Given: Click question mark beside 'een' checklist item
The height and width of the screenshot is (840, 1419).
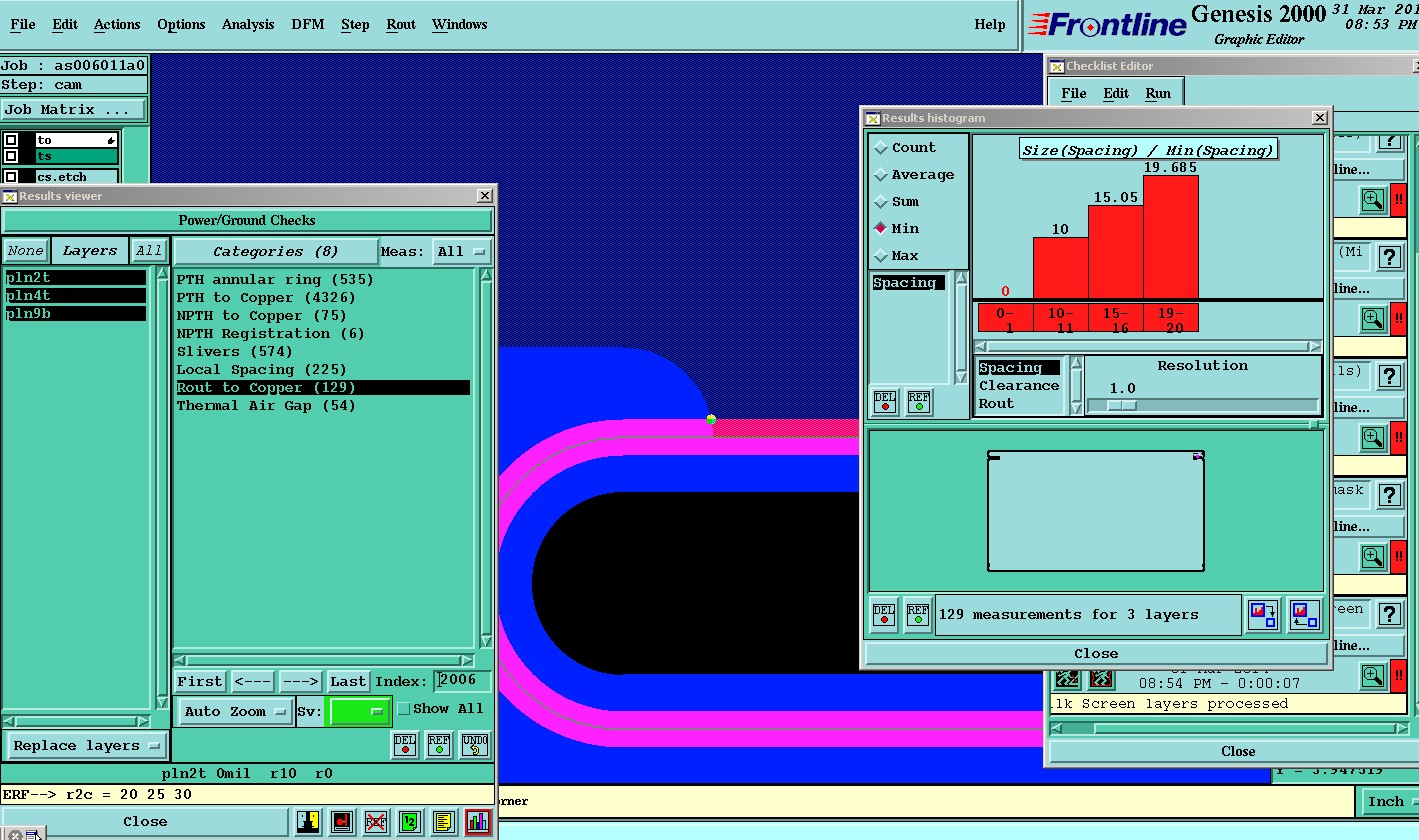Looking at the screenshot, I should coord(1389,613).
